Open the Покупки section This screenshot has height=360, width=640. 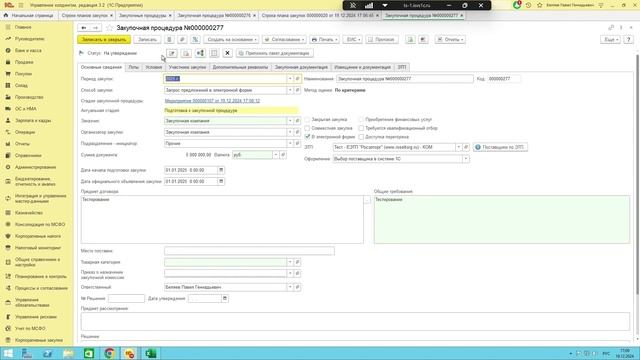pyautogui.click(x=23, y=74)
